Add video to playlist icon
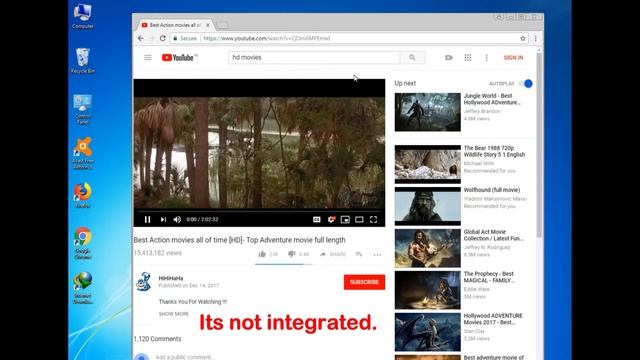 pyautogui.click(x=359, y=254)
